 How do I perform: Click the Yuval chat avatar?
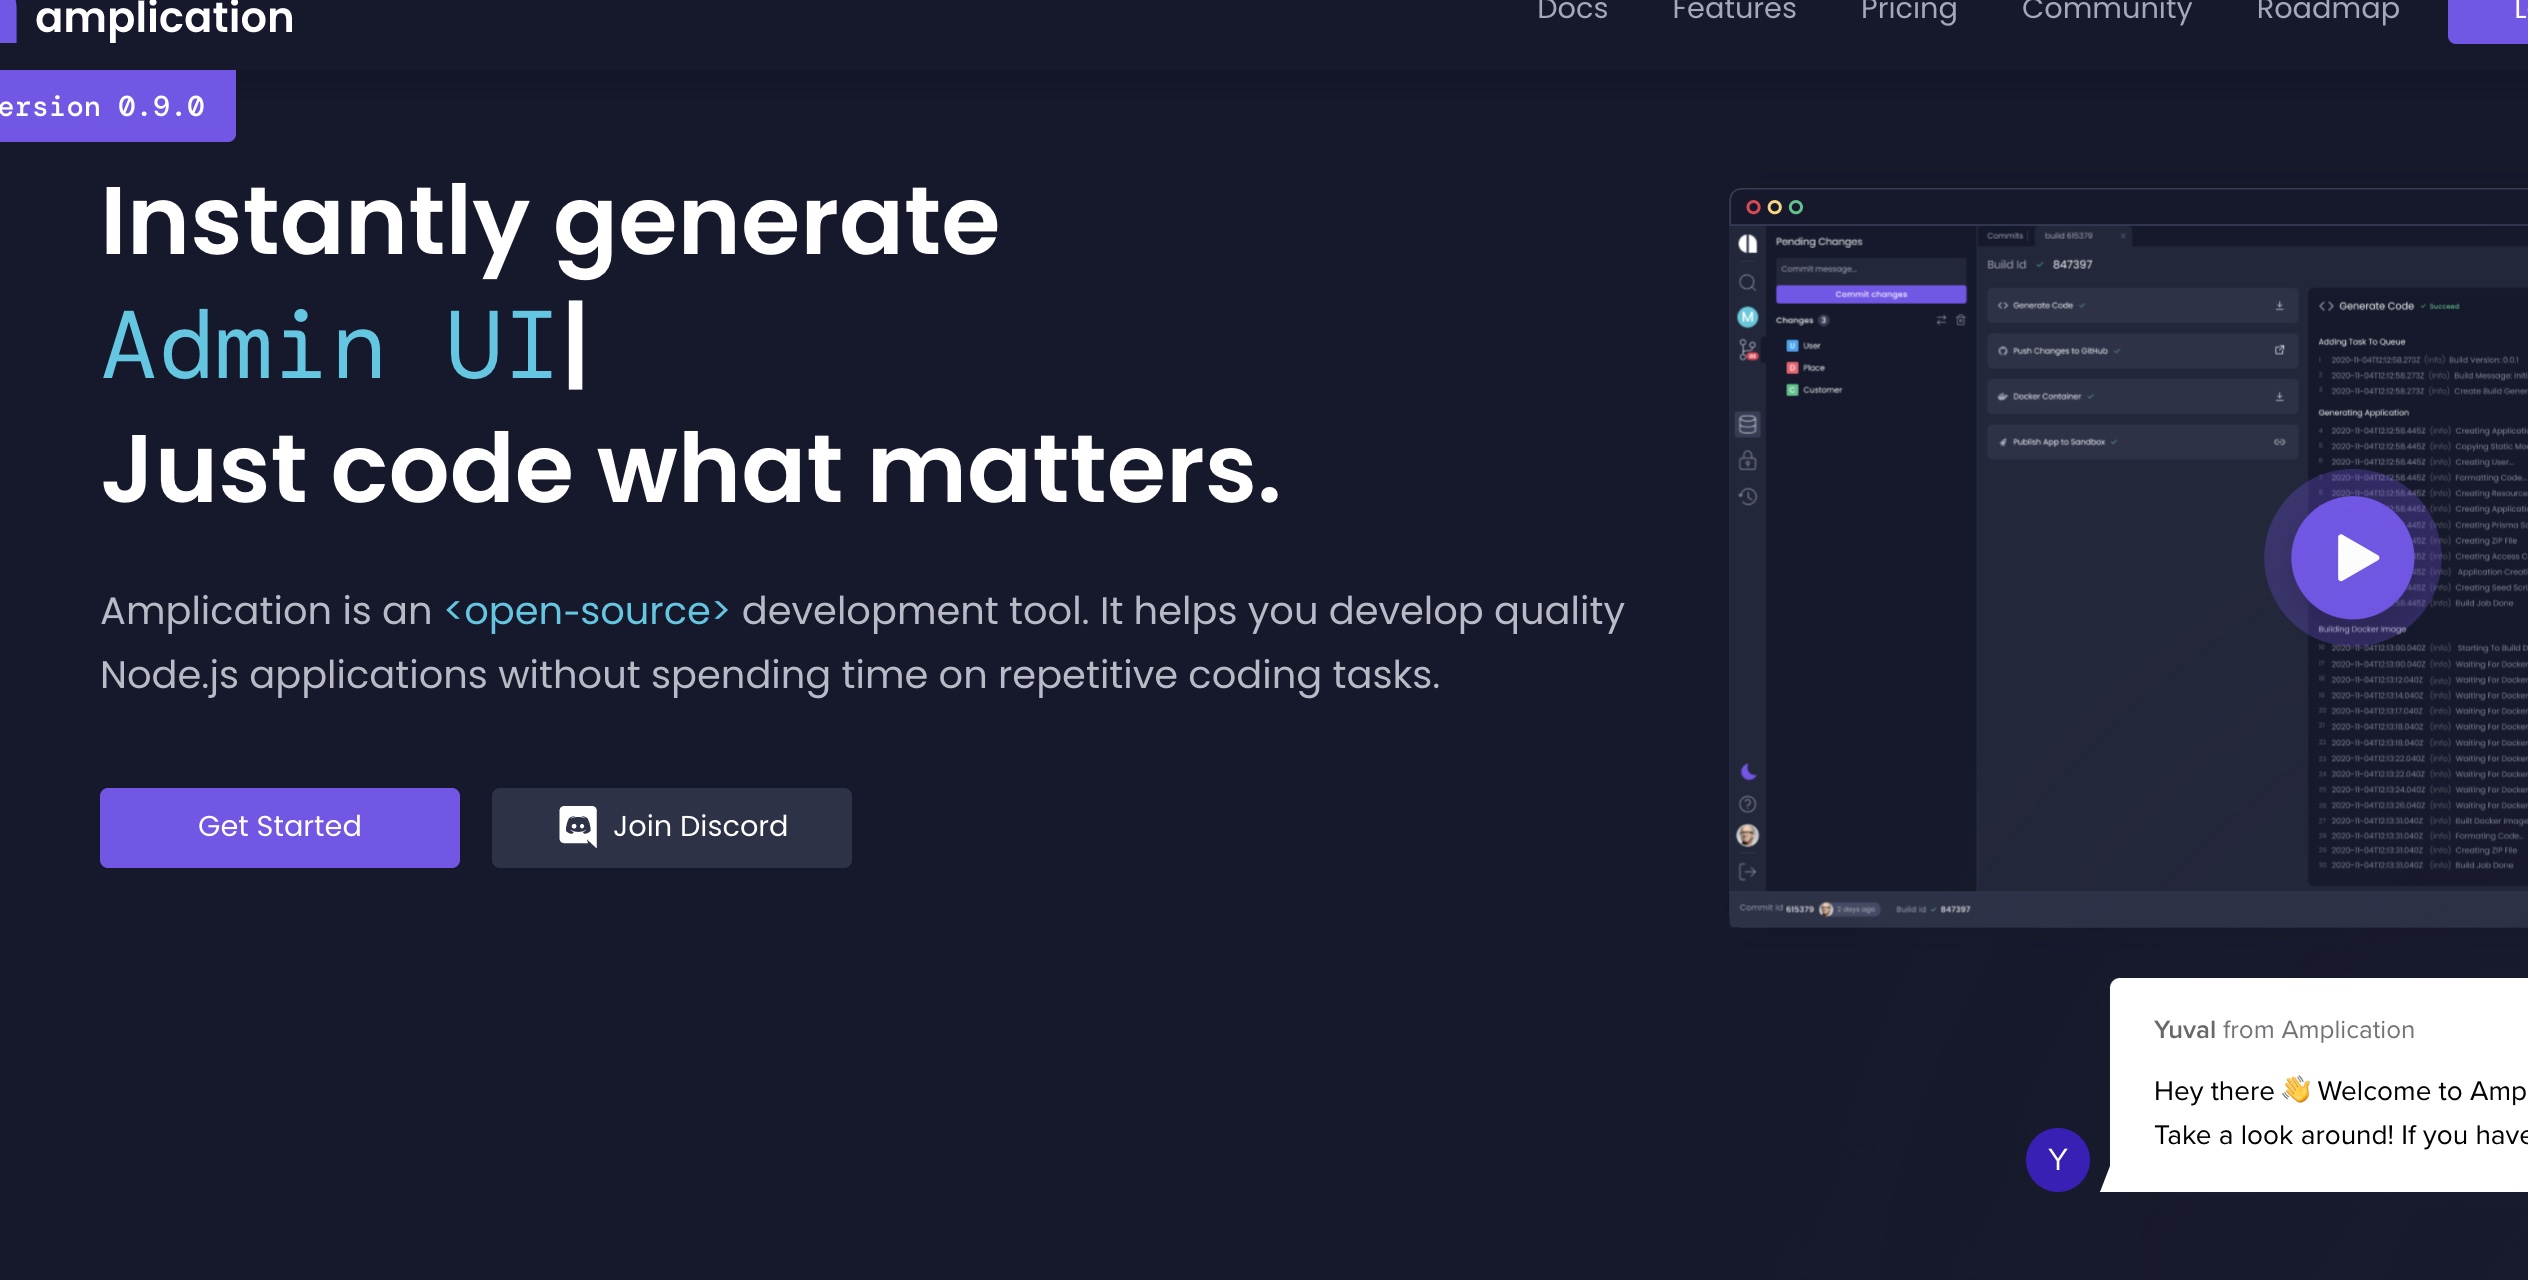2057,1159
